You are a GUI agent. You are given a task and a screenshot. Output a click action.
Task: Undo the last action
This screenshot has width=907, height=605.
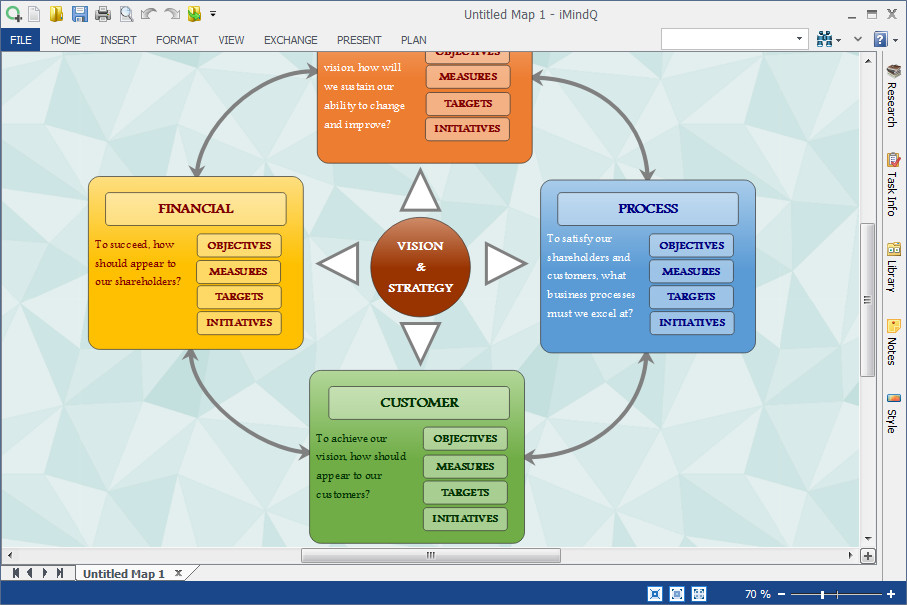point(149,13)
